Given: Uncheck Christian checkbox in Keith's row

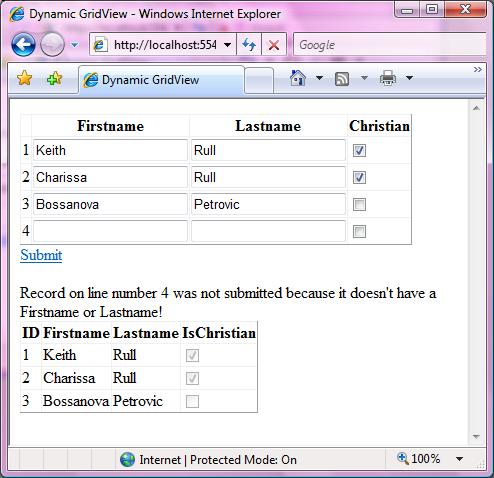Looking at the screenshot, I should click(359, 151).
